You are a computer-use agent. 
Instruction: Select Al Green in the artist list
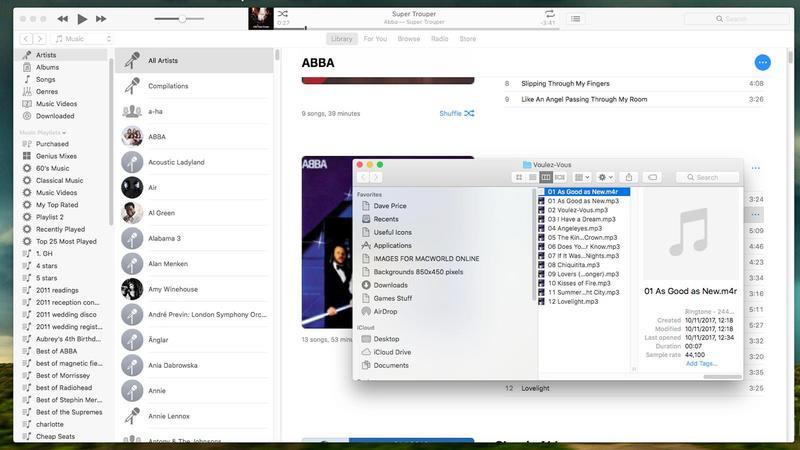point(194,213)
